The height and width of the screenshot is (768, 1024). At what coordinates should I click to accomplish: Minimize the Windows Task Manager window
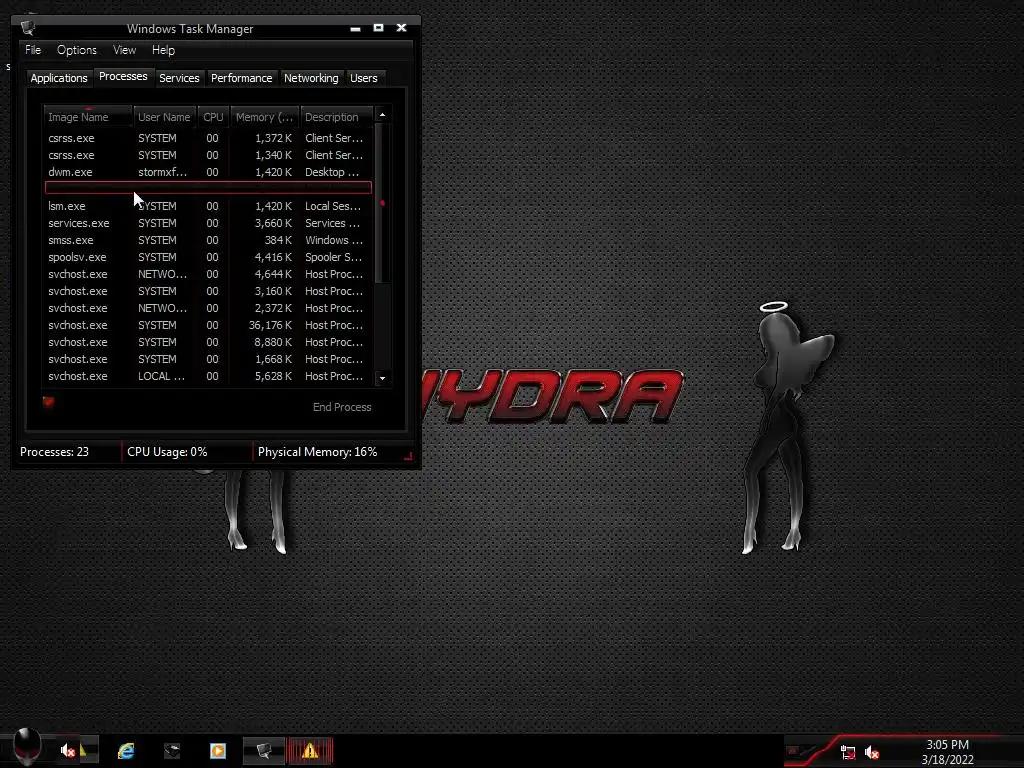point(355,28)
